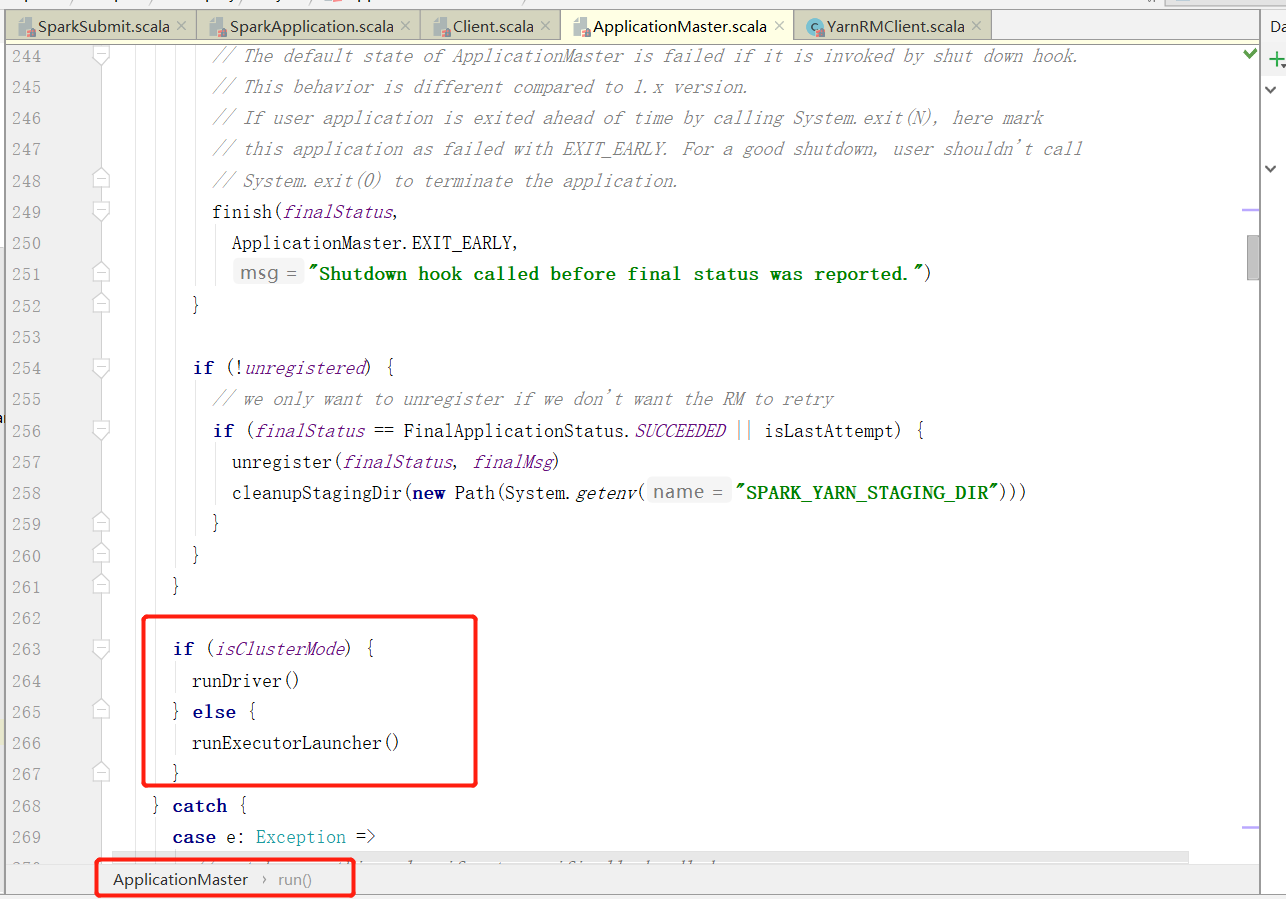Screen dimensions: 1286x899
Task: Click the runExecutorLauncher() call
Action: tap(296, 742)
